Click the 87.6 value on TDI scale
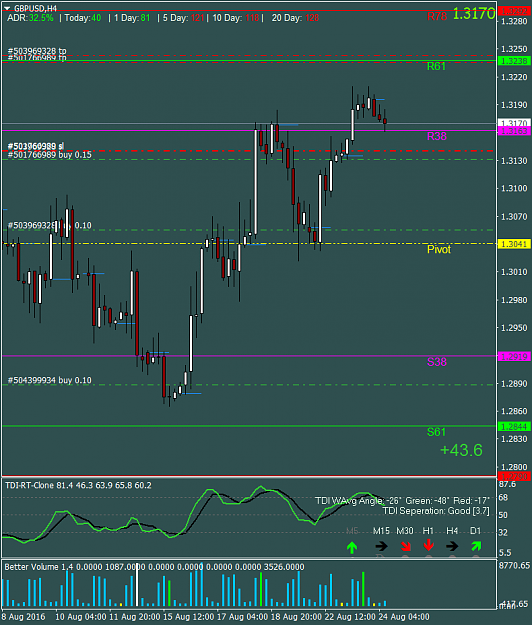 [x=507, y=484]
